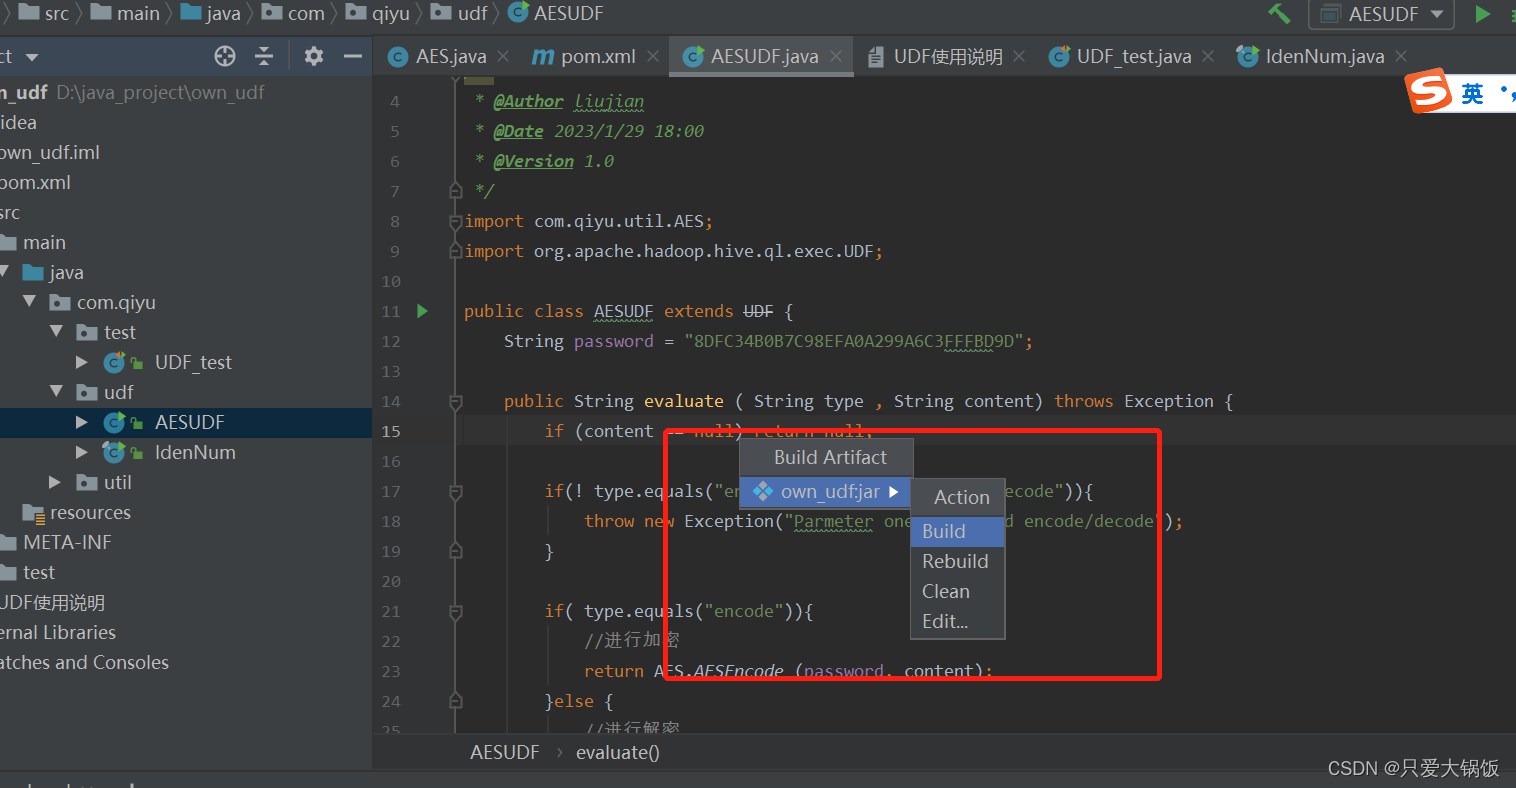This screenshot has height=788, width=1516.
Task: Collapse the com.qiyu package node
Action: pos(30,302)
